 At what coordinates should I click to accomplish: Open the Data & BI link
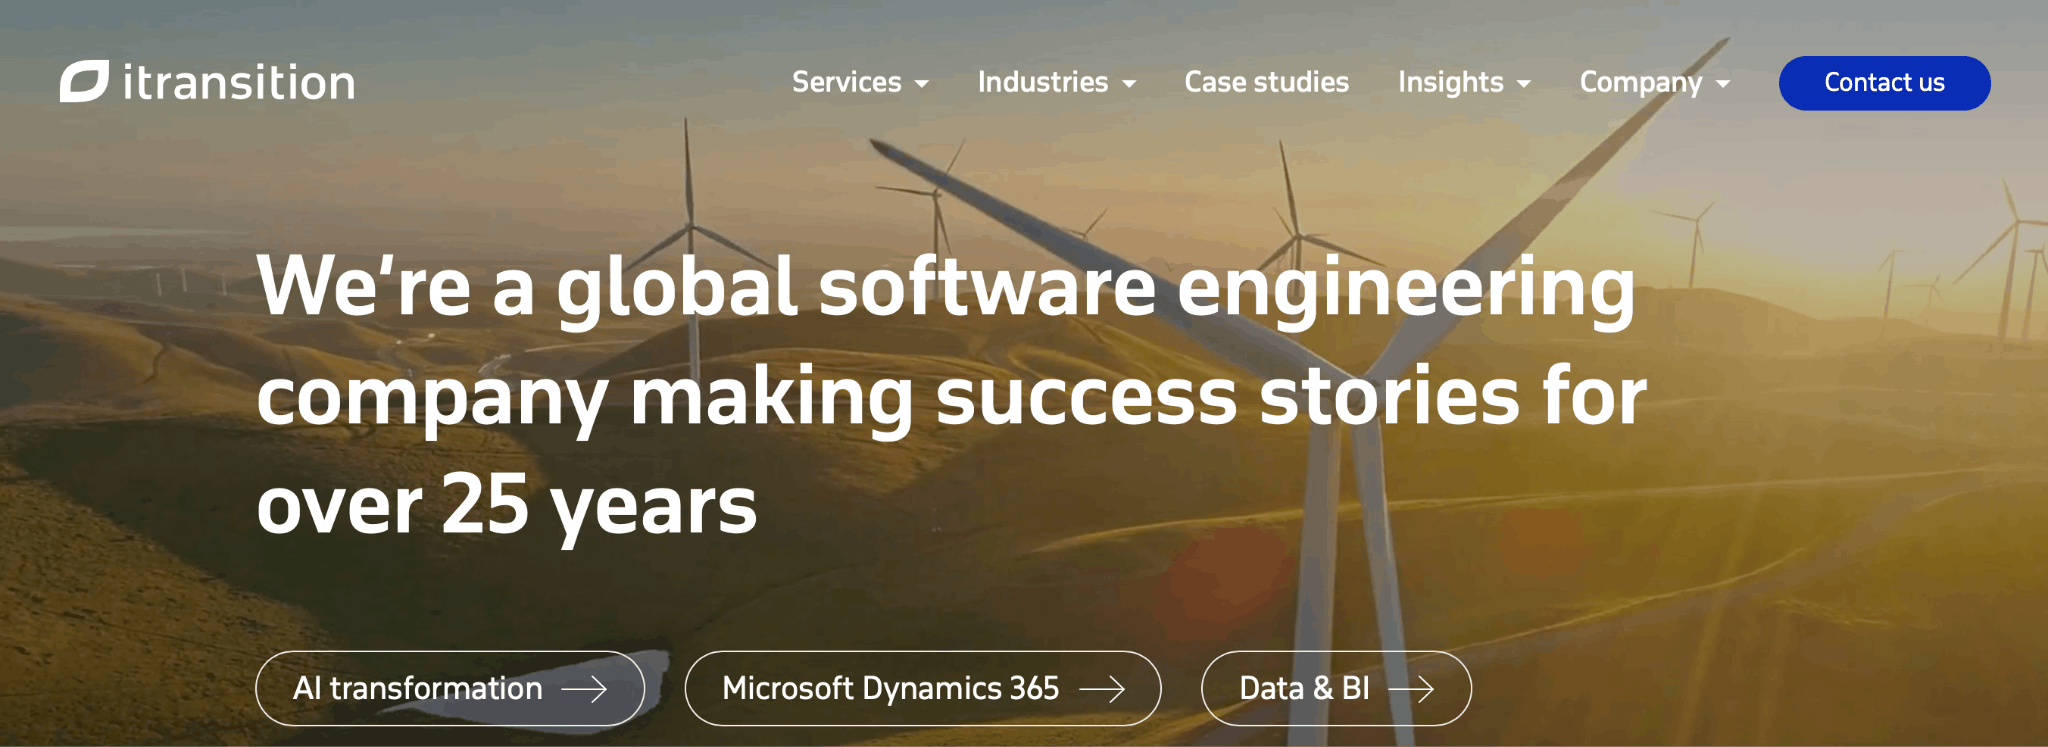1336,689
